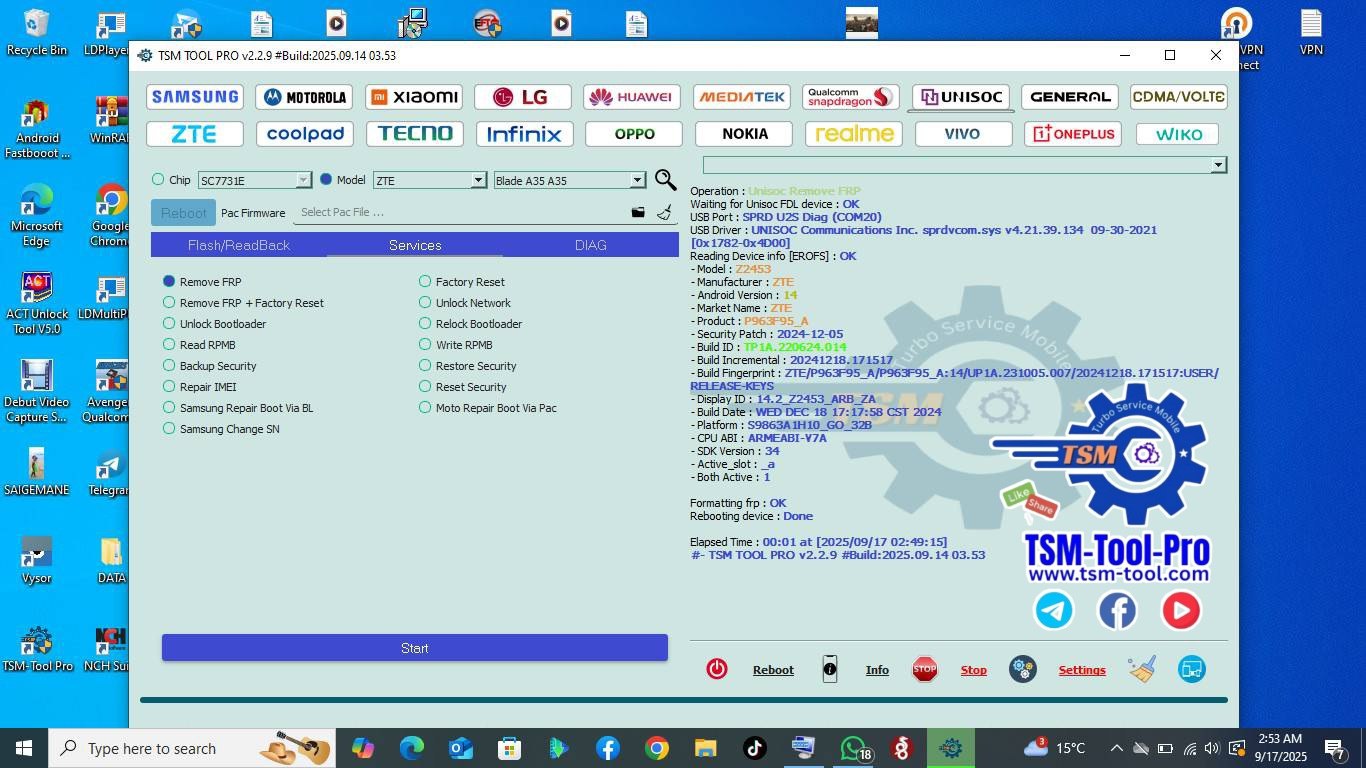The height and width of the screenshot is (768, 1366).
Task: Select the LG brand button
Action: click(x=523, y=97)
